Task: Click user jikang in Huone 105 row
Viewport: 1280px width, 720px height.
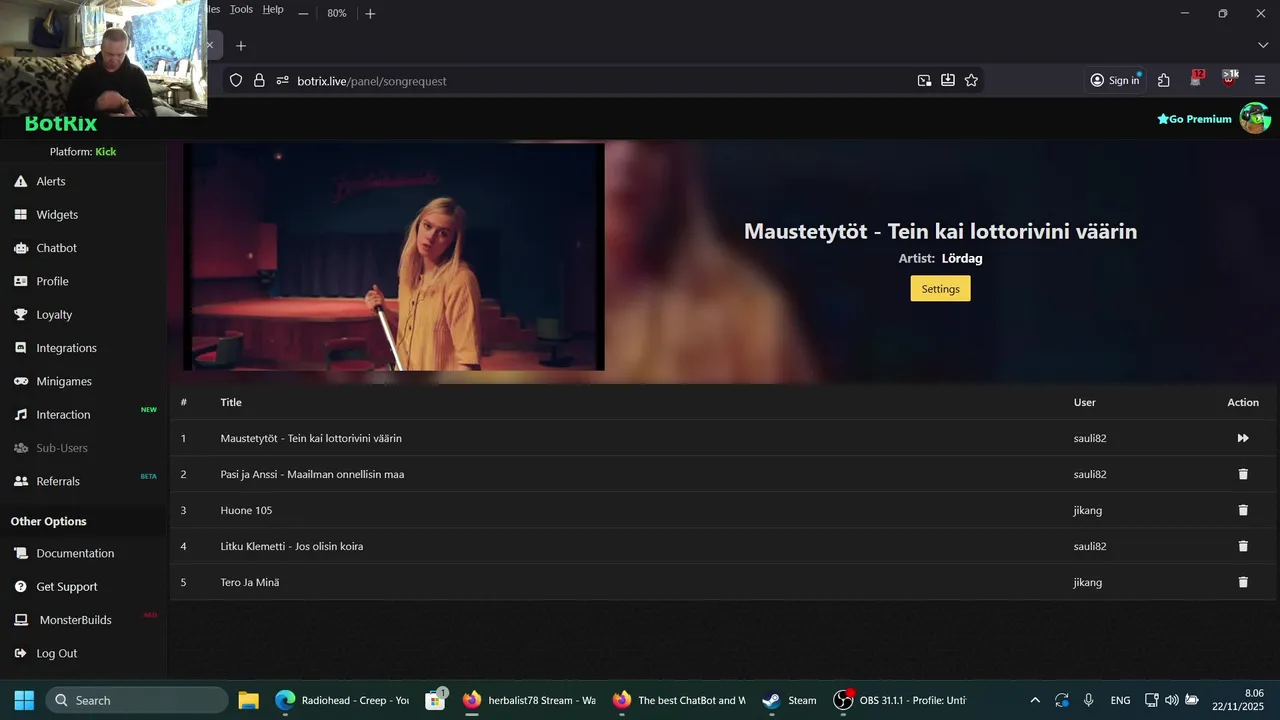Action: point(1088,510)
